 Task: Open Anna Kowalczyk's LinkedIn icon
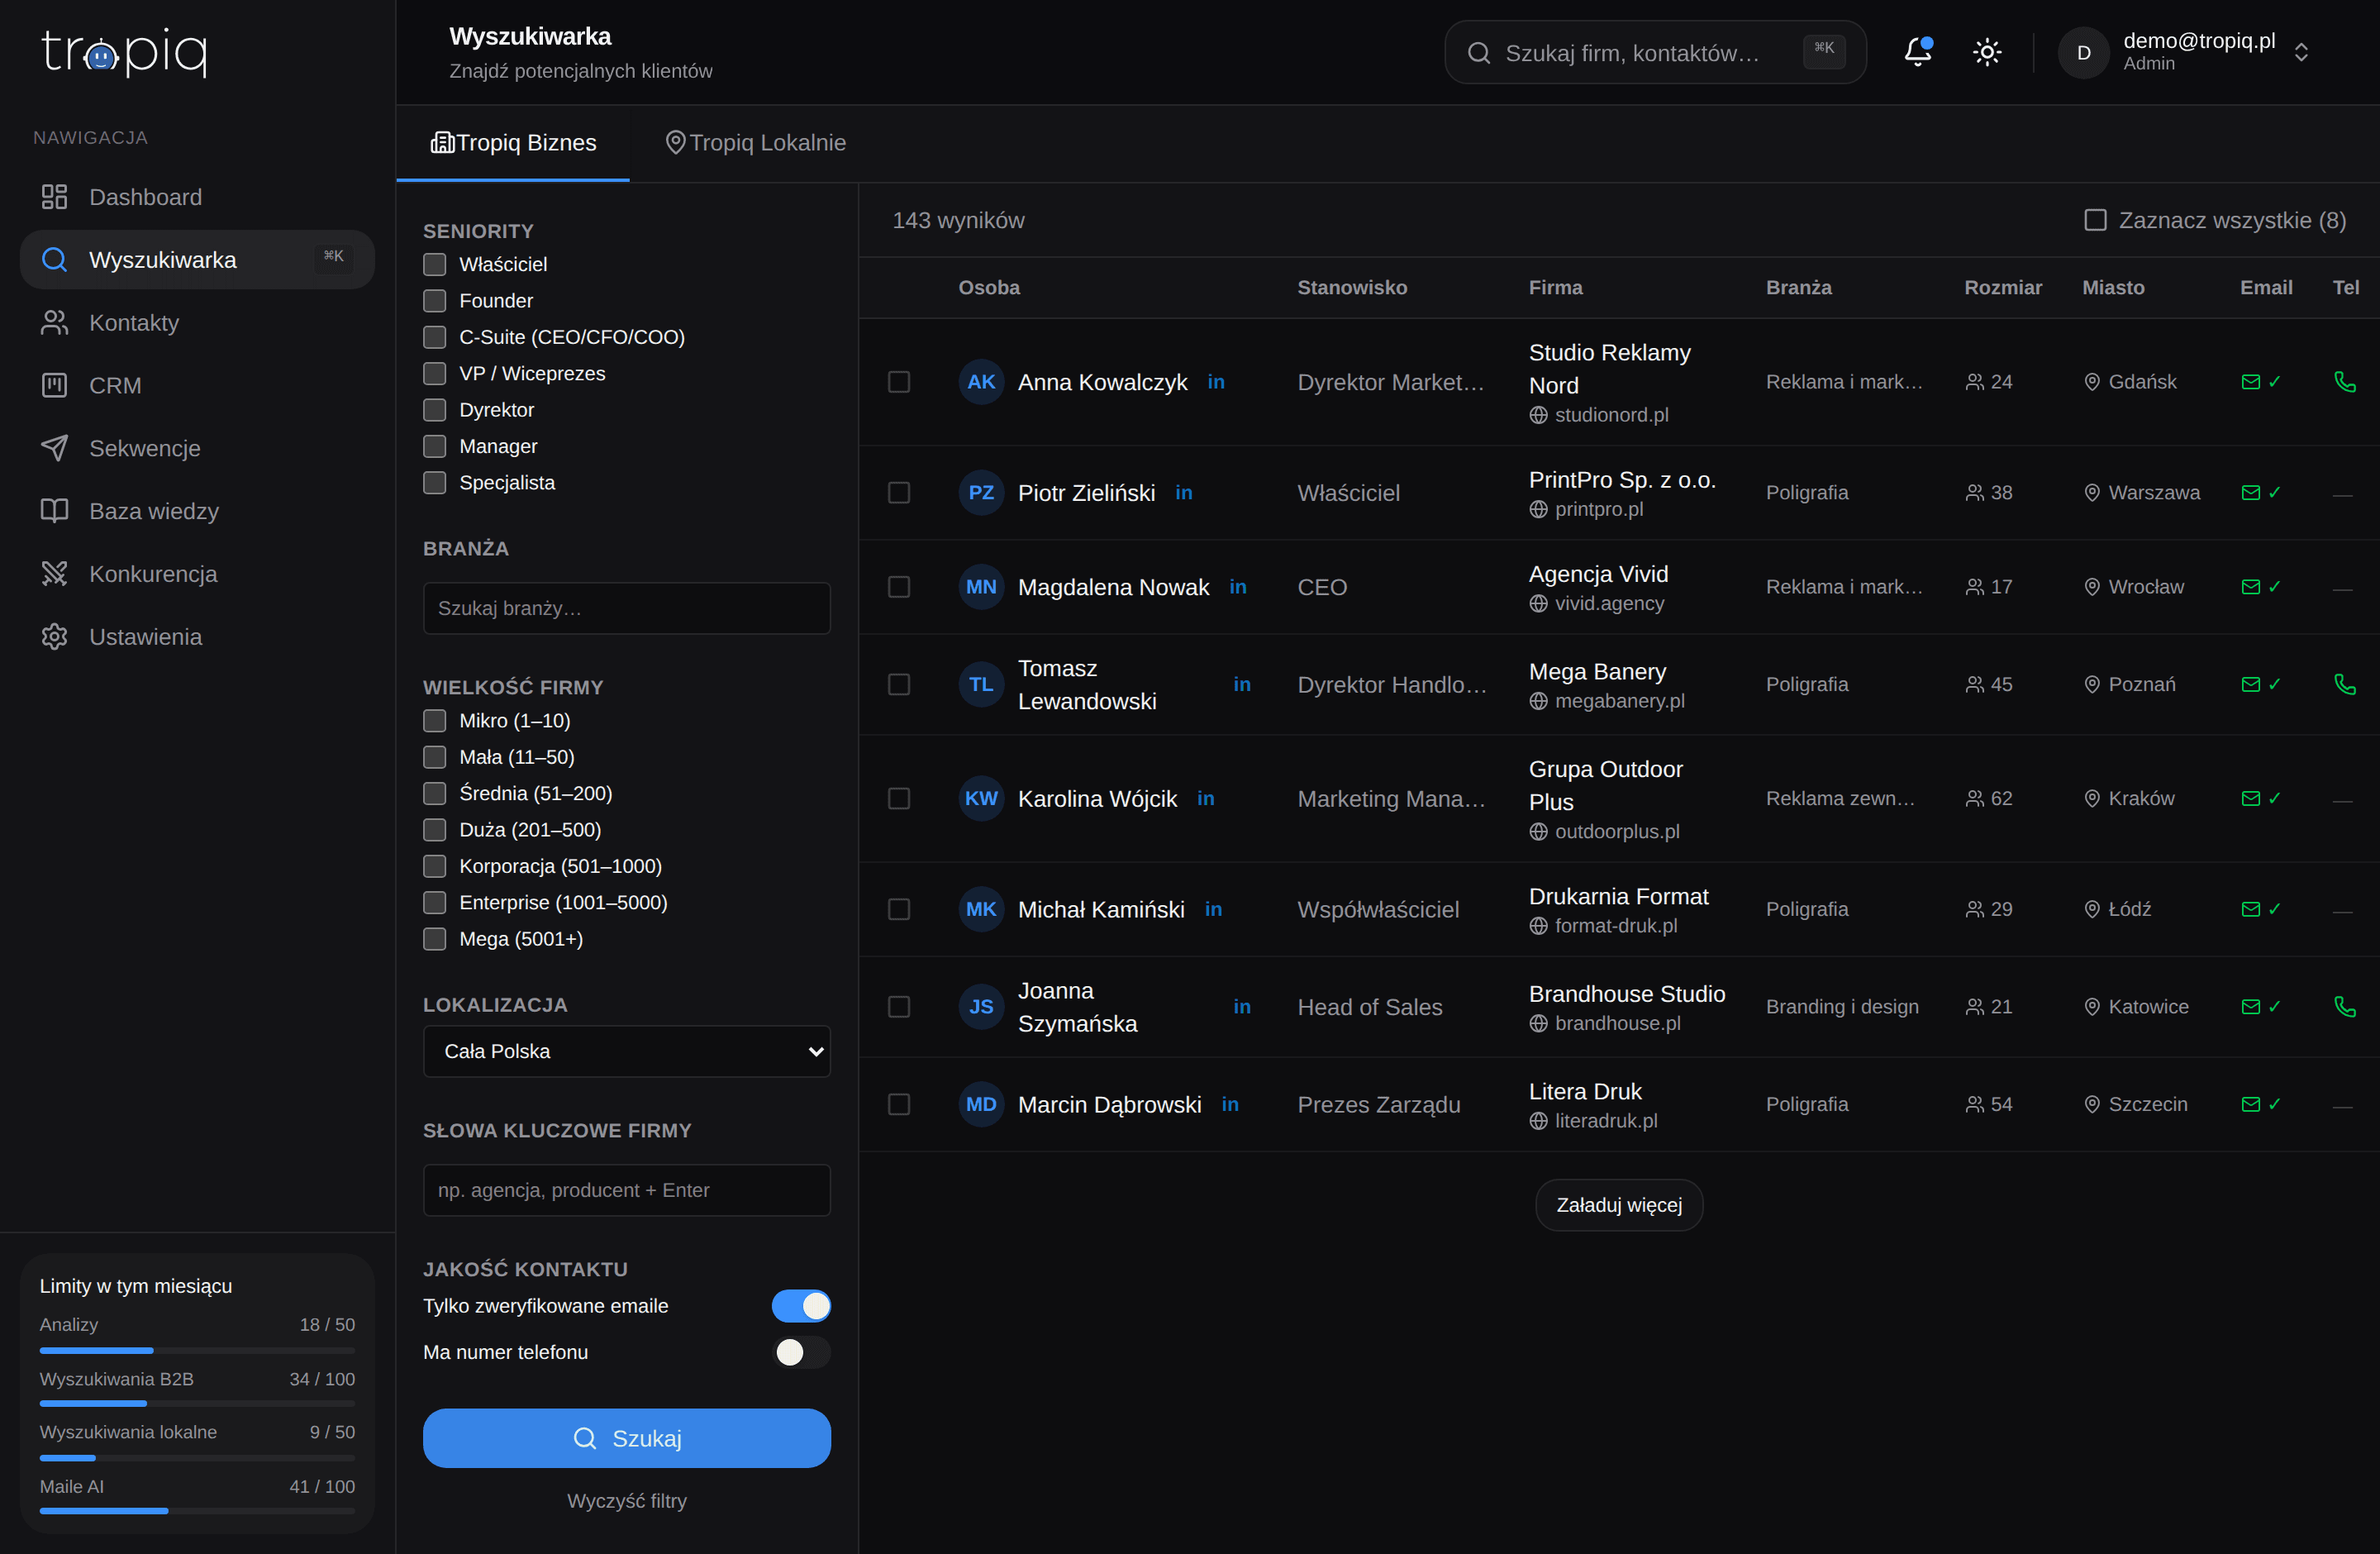coord(1216,382)
